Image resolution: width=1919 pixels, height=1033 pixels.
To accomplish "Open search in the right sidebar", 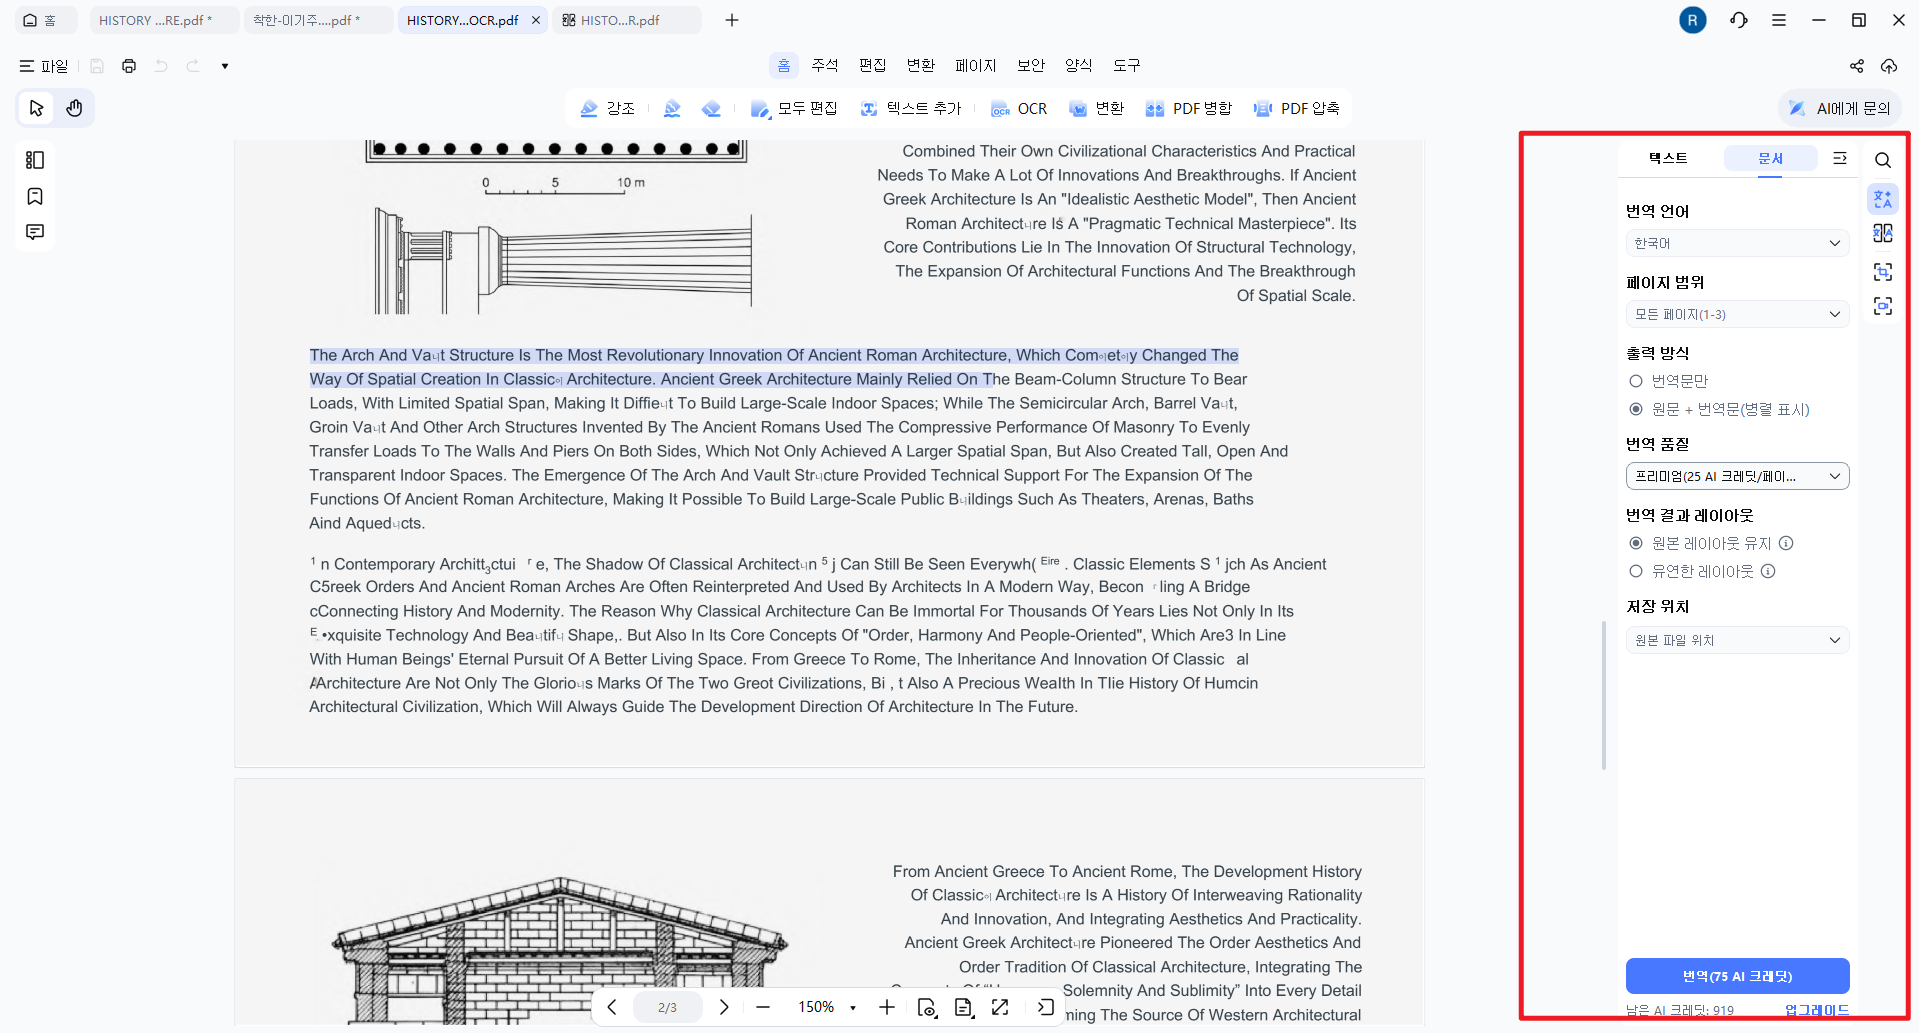I will (1883, 160).
